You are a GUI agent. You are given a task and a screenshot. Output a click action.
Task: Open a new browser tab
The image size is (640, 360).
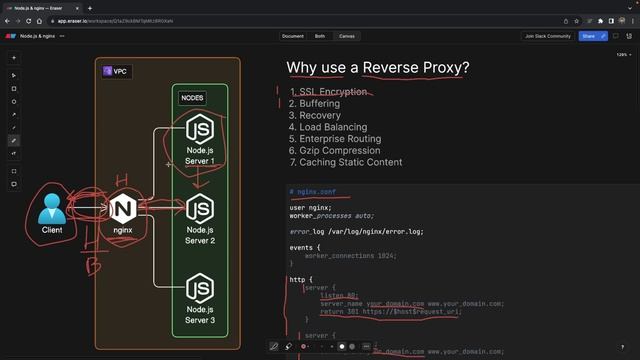click(90, 8)
